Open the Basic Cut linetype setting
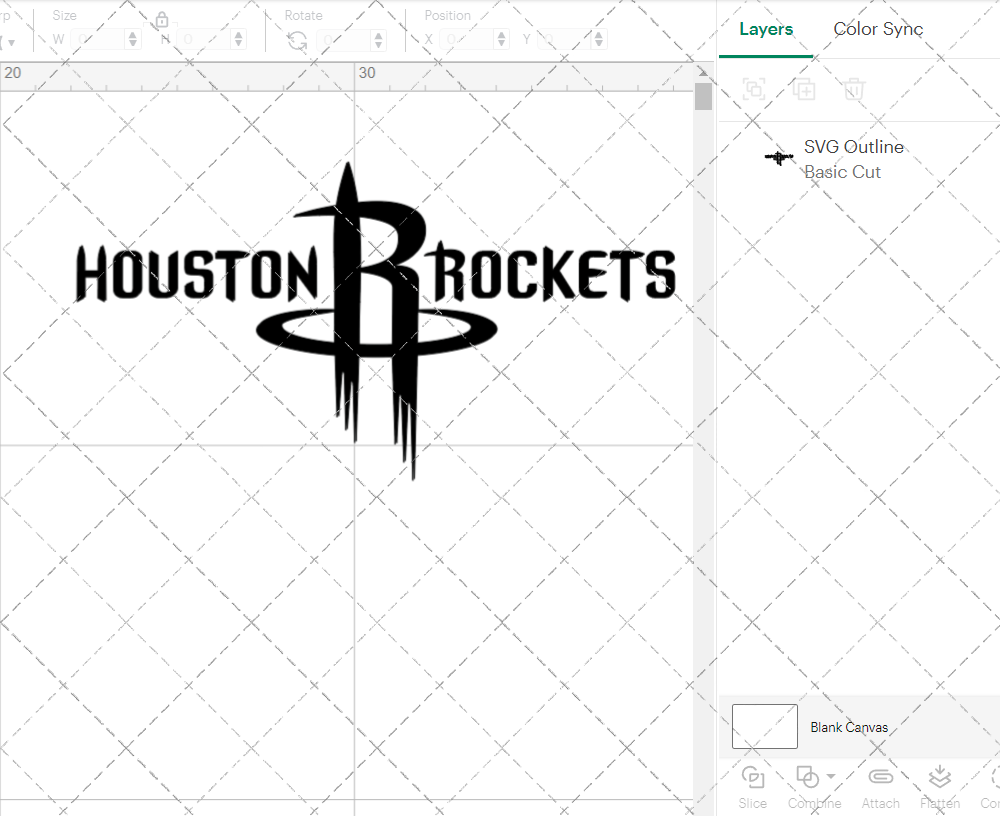This screenshot has width=1000, height=816. tap(843, 172)
